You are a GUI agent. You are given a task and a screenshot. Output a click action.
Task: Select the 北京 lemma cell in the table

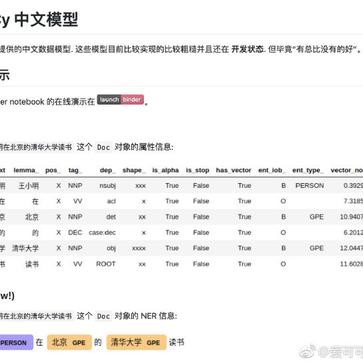click(x=32, y=217)
